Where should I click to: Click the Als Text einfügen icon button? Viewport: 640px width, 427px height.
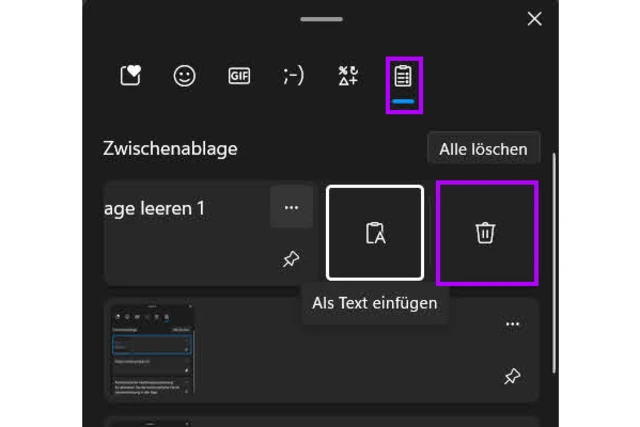[375, 233]
